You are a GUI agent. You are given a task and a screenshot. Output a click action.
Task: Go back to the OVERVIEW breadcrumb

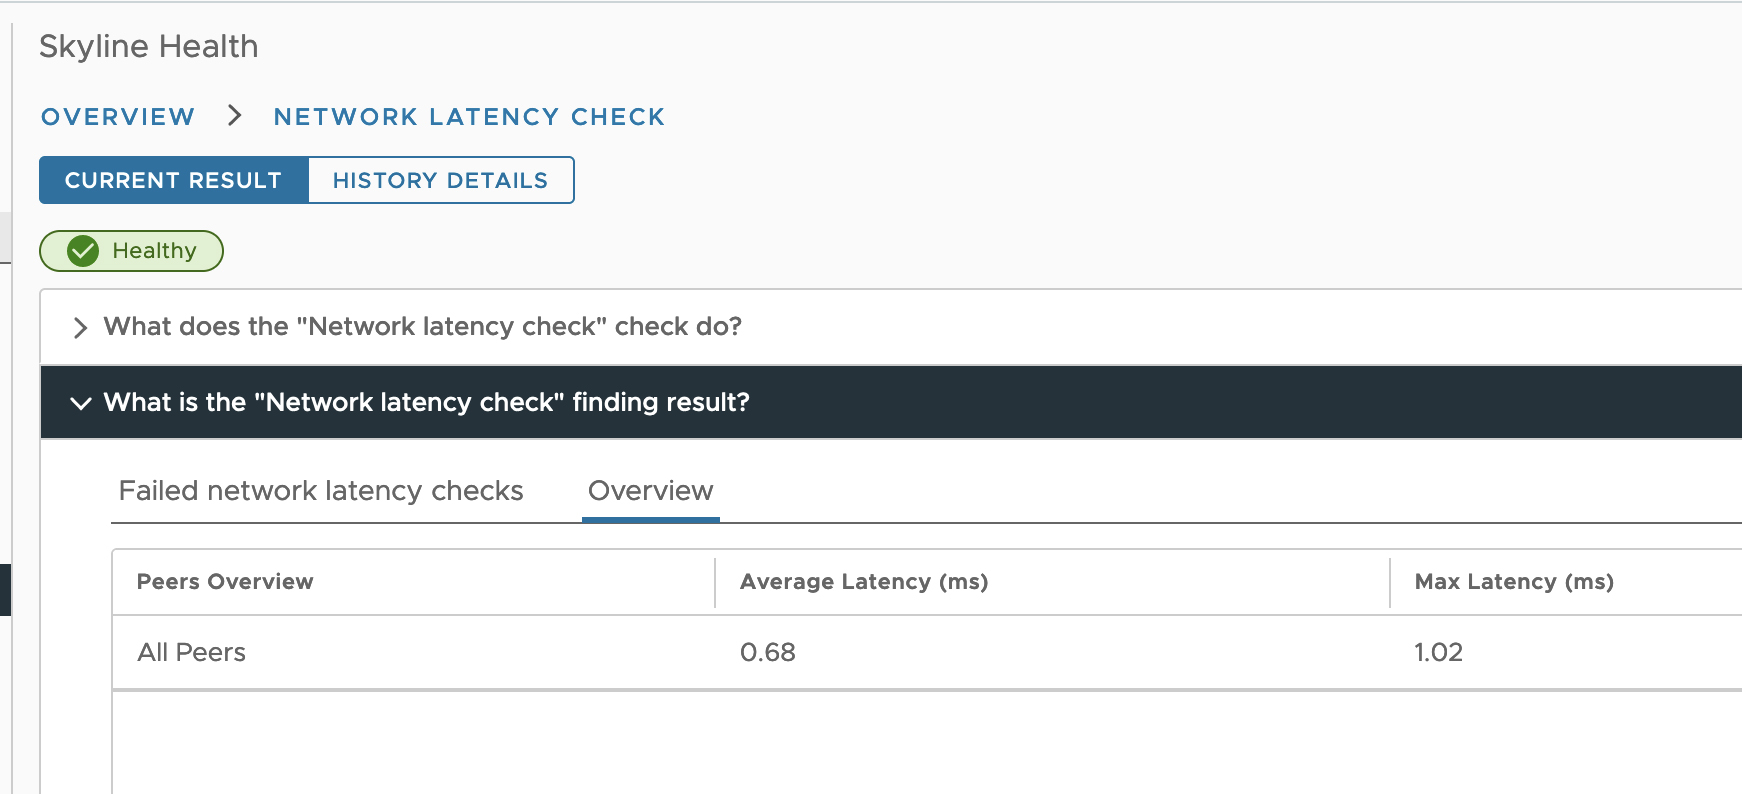tap(118, 117)
